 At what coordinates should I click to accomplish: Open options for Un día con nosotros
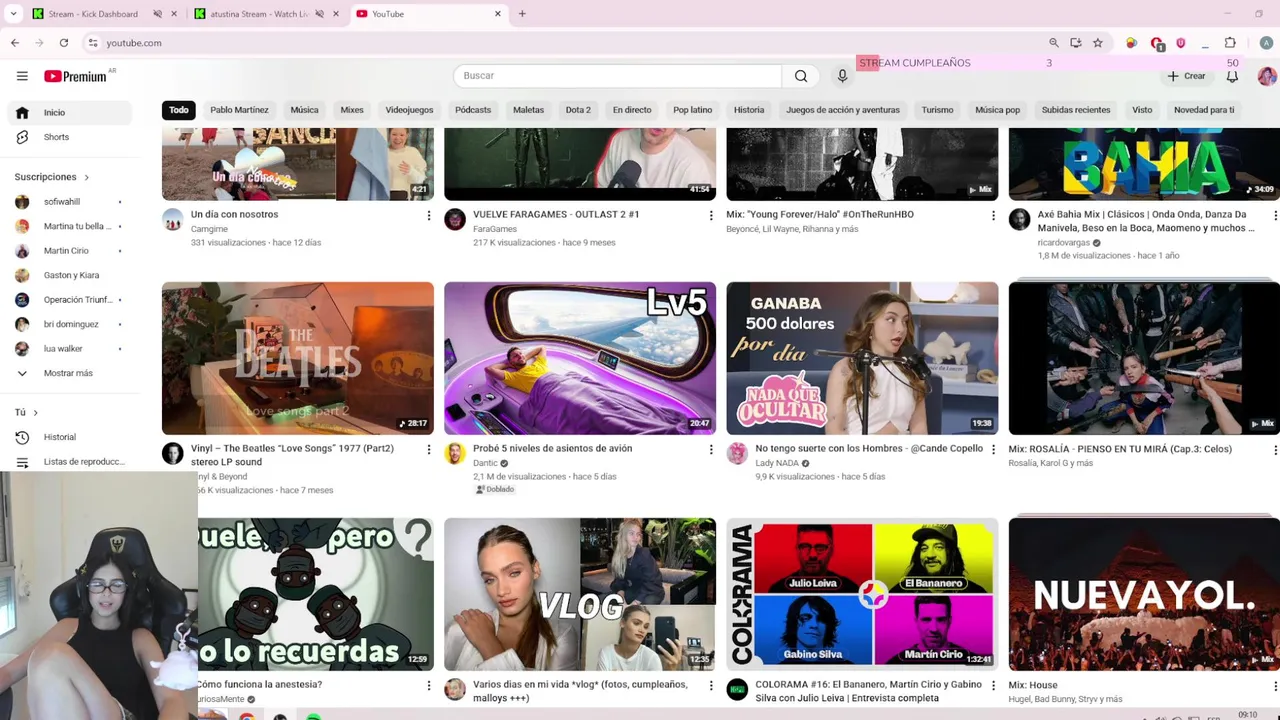tap(429, 215)
